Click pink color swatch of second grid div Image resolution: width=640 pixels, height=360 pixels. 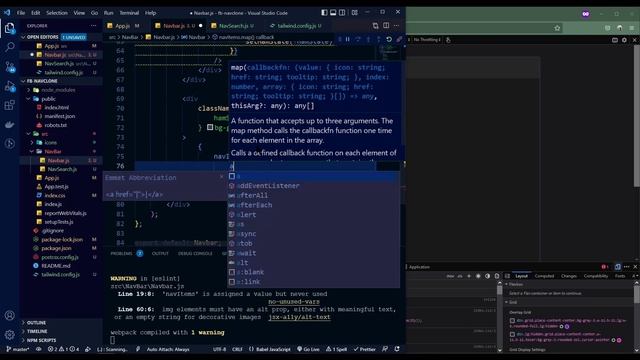pyautogui.click(x=619, y=340)
